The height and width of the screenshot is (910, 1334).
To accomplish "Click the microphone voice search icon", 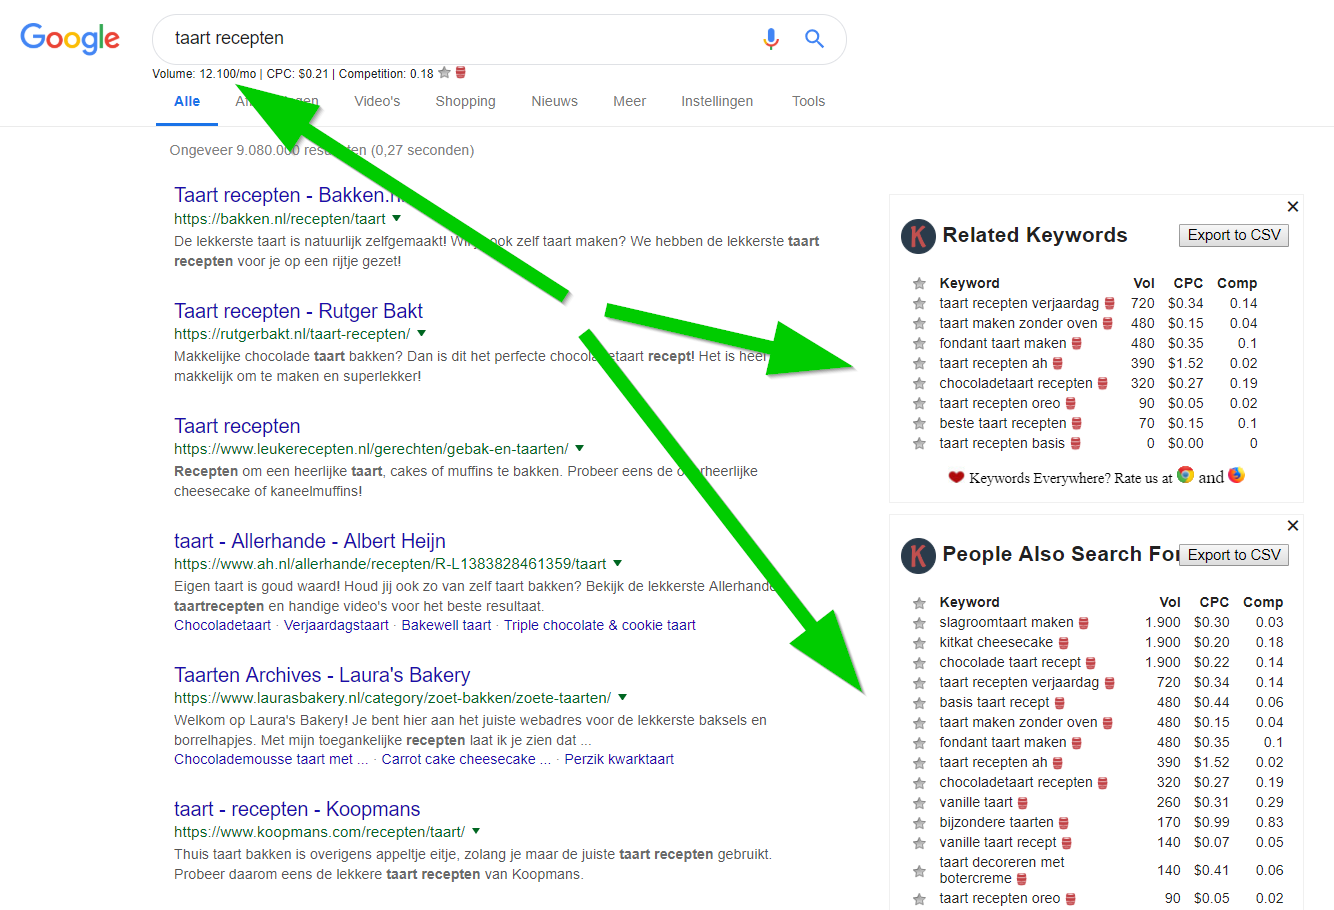I will tap(771, 39).
